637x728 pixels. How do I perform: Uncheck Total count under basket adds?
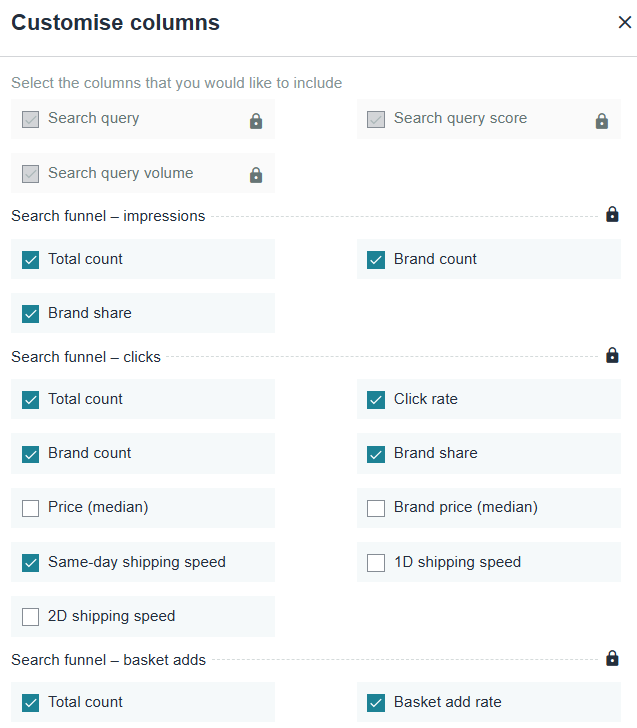click(31, 703)
